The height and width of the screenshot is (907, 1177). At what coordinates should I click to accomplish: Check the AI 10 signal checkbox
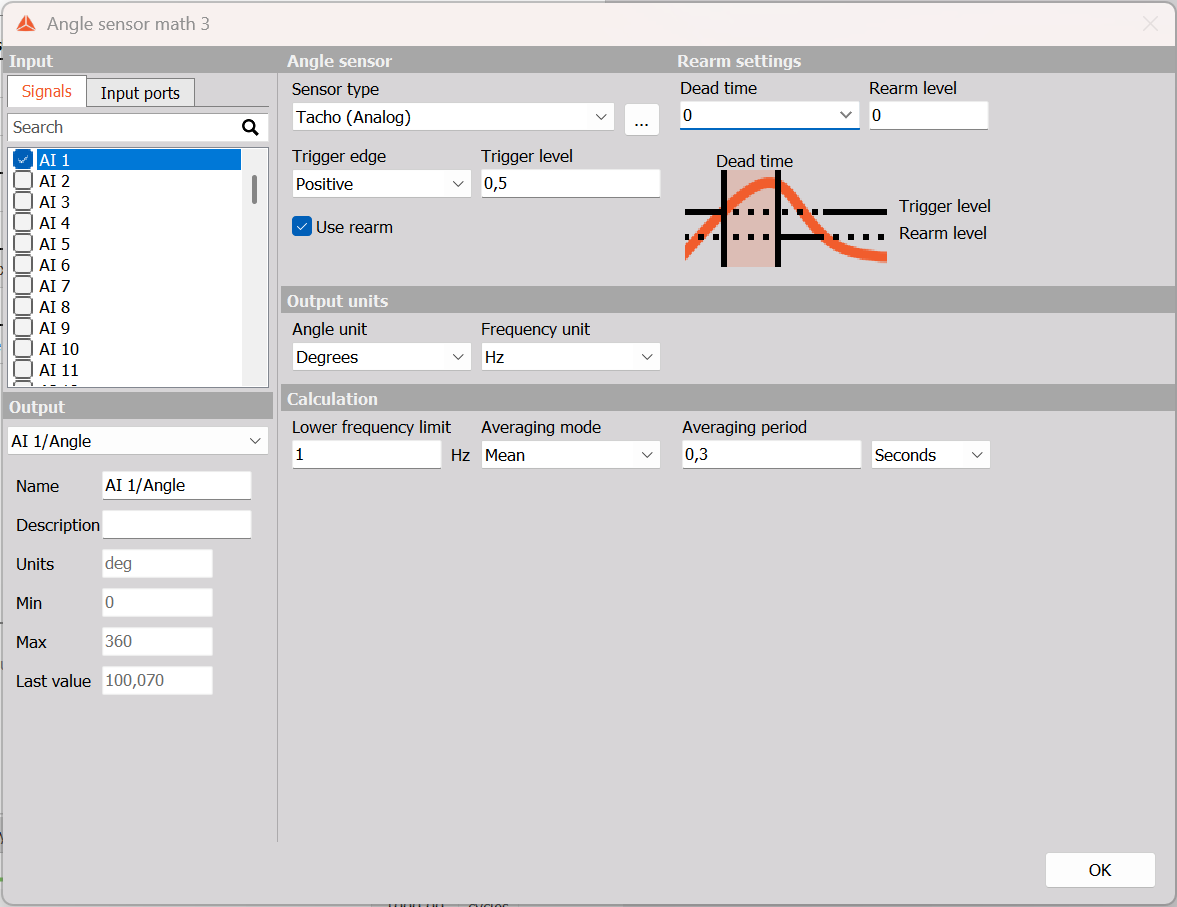pyautogui.click(x=23, y=348)
